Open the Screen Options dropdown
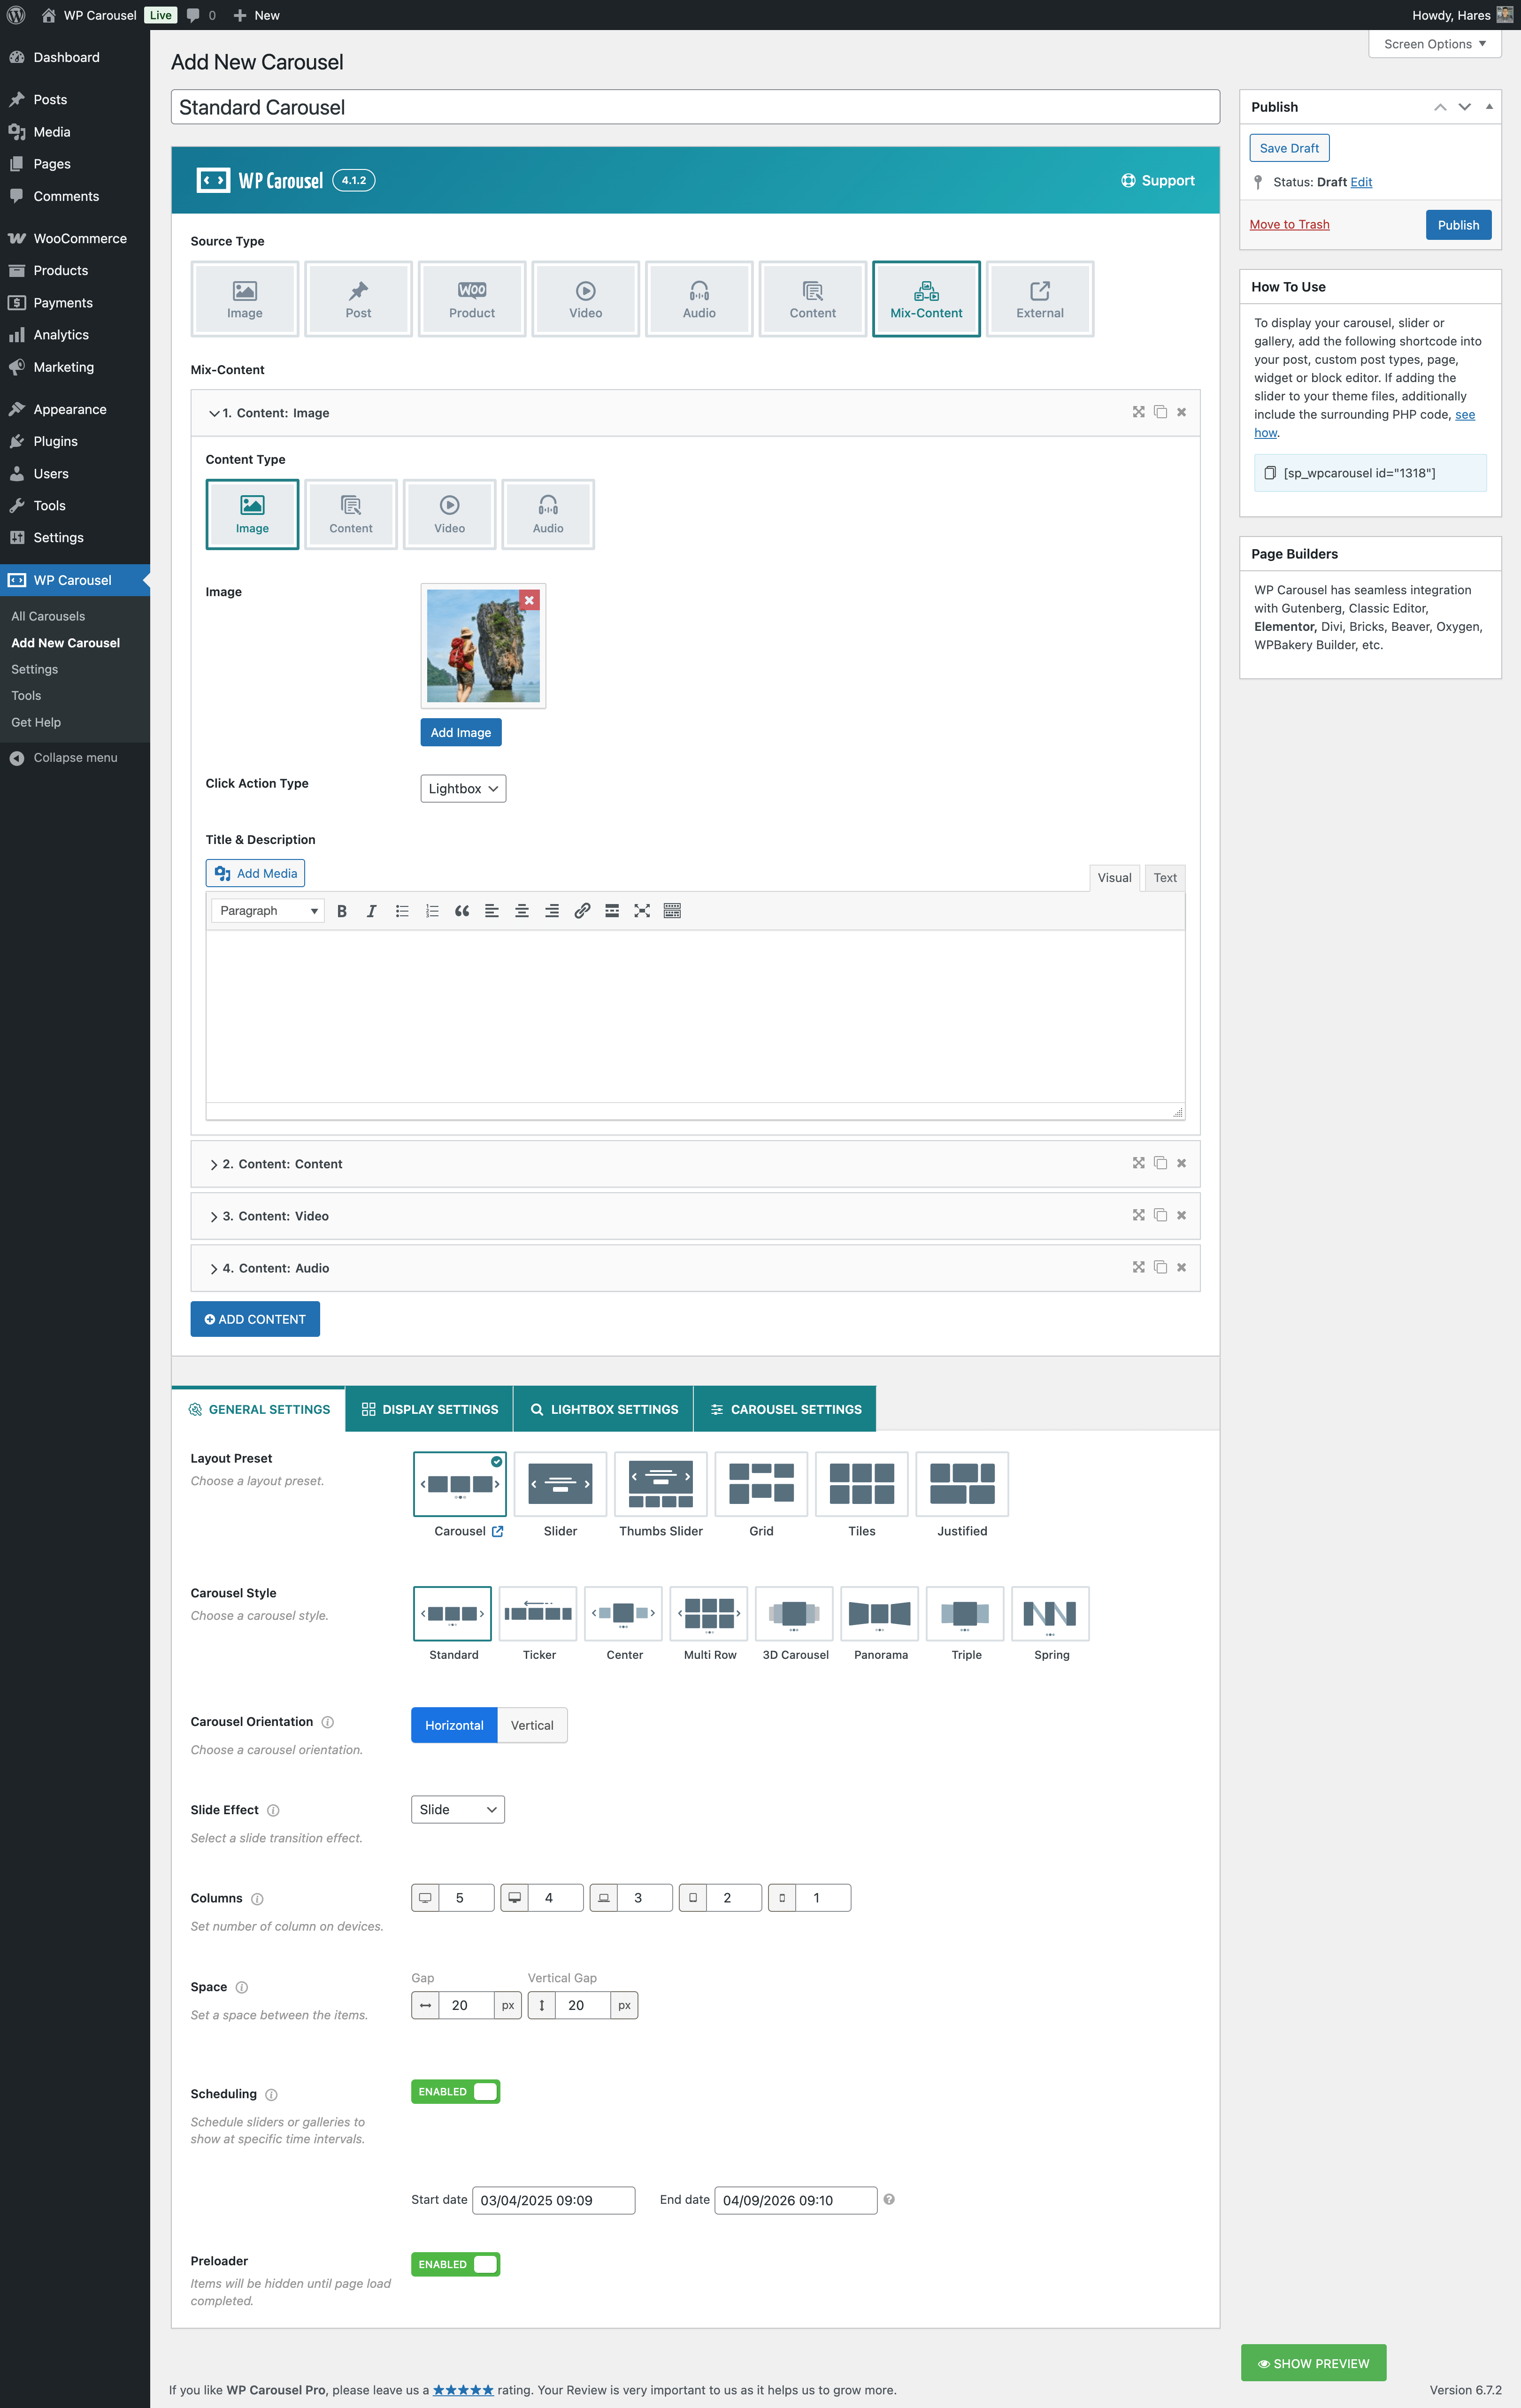Image resolution: width=1521 pixels, height=2408 pixels. coord(1434,44)
